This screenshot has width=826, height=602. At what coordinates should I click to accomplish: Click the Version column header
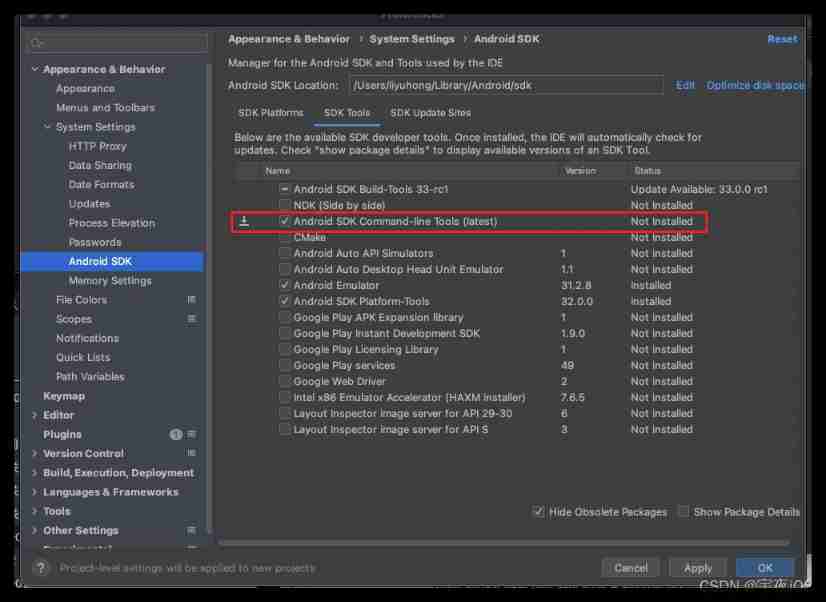click(580, 171)
